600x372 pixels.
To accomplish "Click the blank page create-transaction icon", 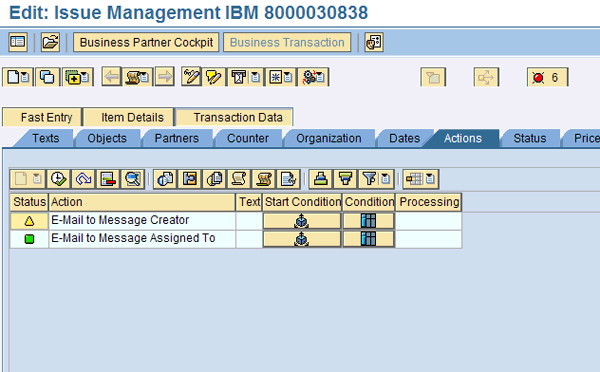I will 13,77.
